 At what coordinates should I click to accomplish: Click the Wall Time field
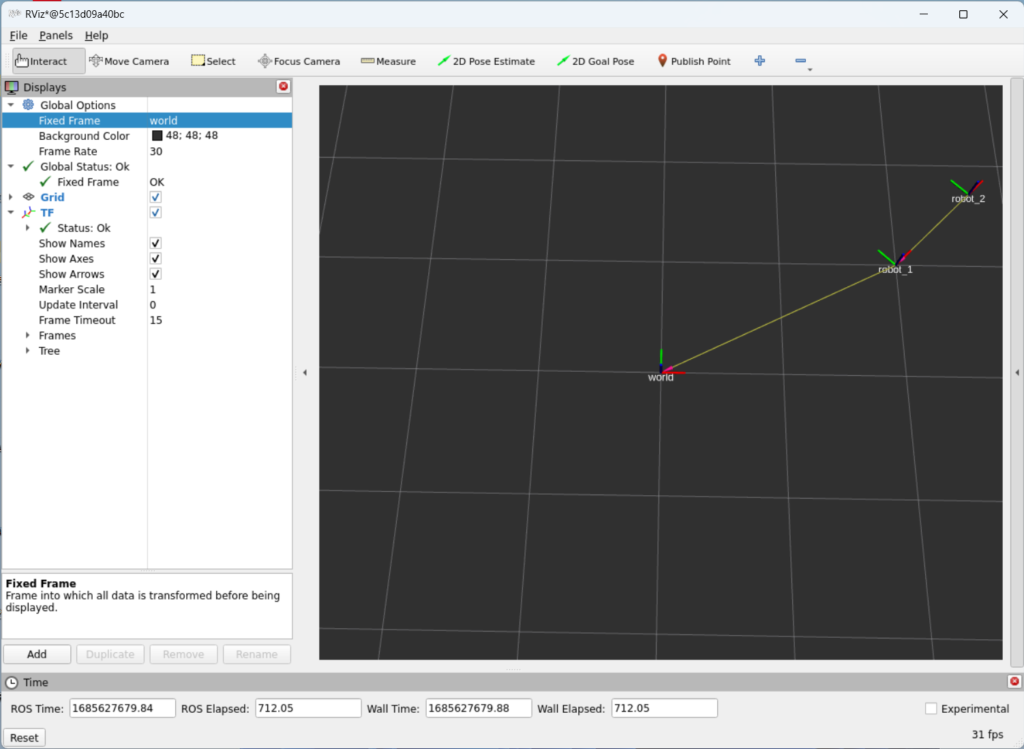478,708
